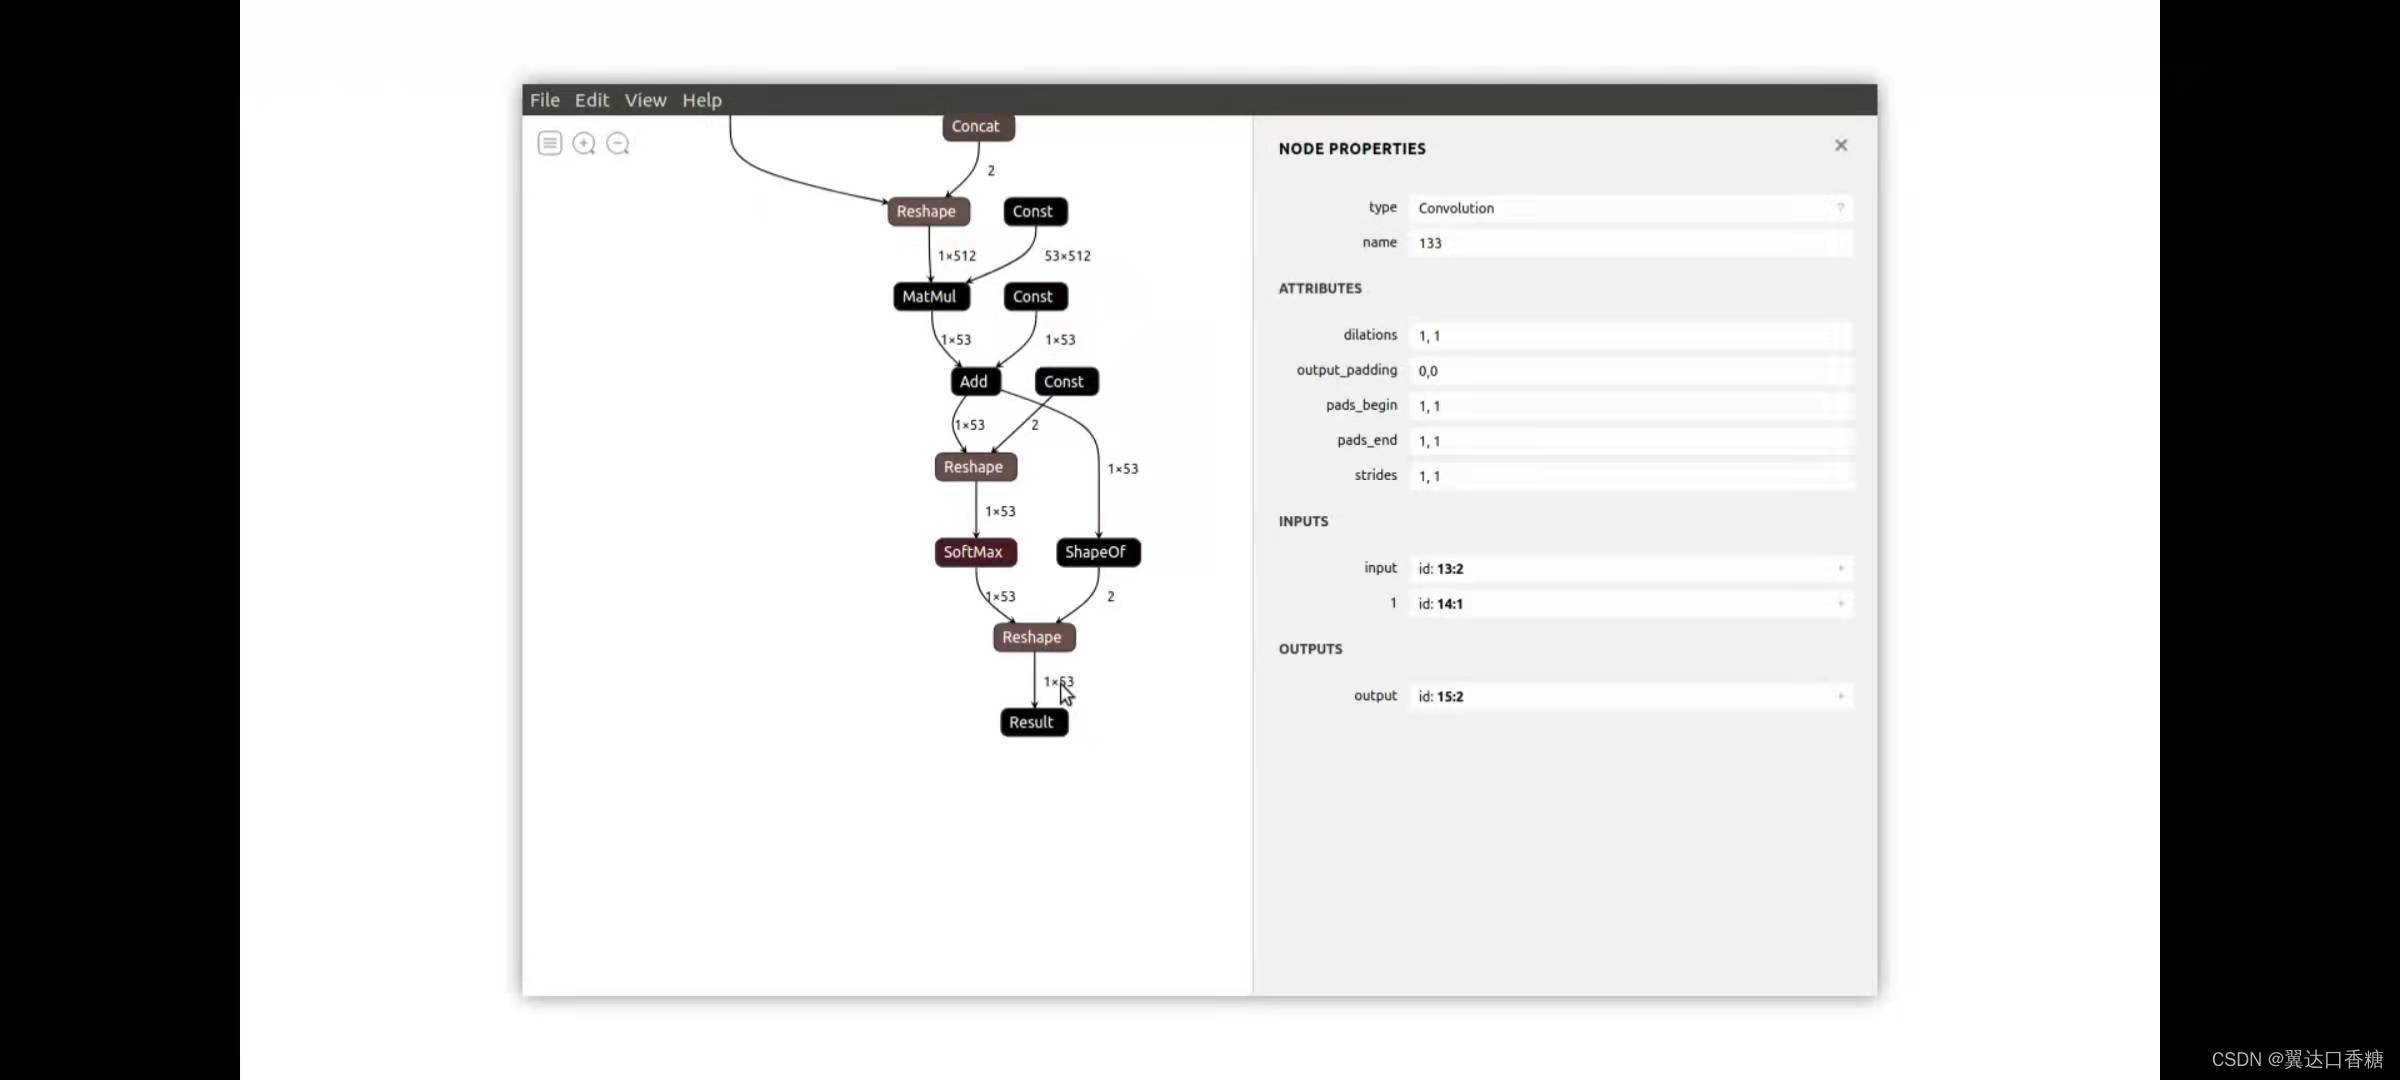
Task: Select the Concat node
Action: point(978,126)
